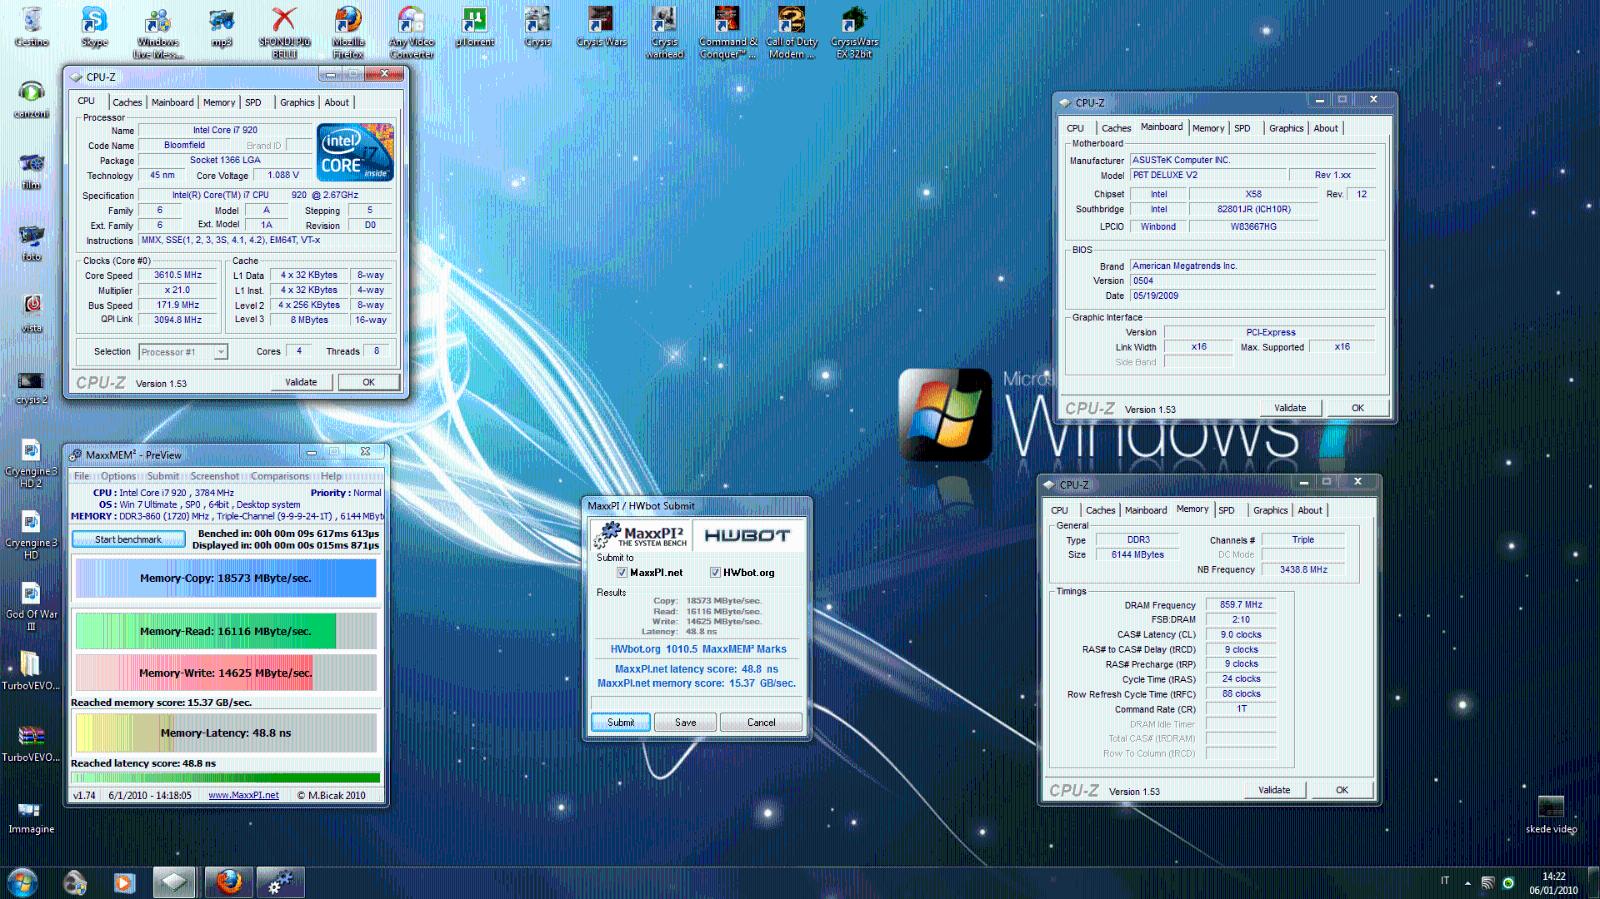1600x899 pixels.
Task: Open the mp3 desktop folder icon
Action: (221, 27)
